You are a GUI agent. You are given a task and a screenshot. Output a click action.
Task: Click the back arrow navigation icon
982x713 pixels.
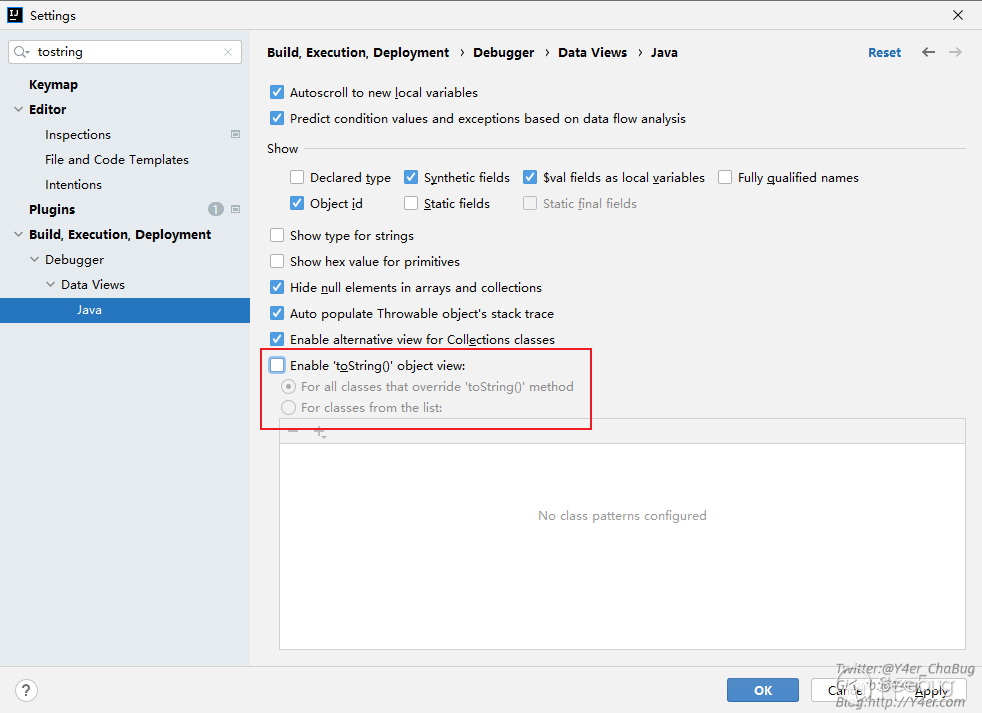coord(928,52)
